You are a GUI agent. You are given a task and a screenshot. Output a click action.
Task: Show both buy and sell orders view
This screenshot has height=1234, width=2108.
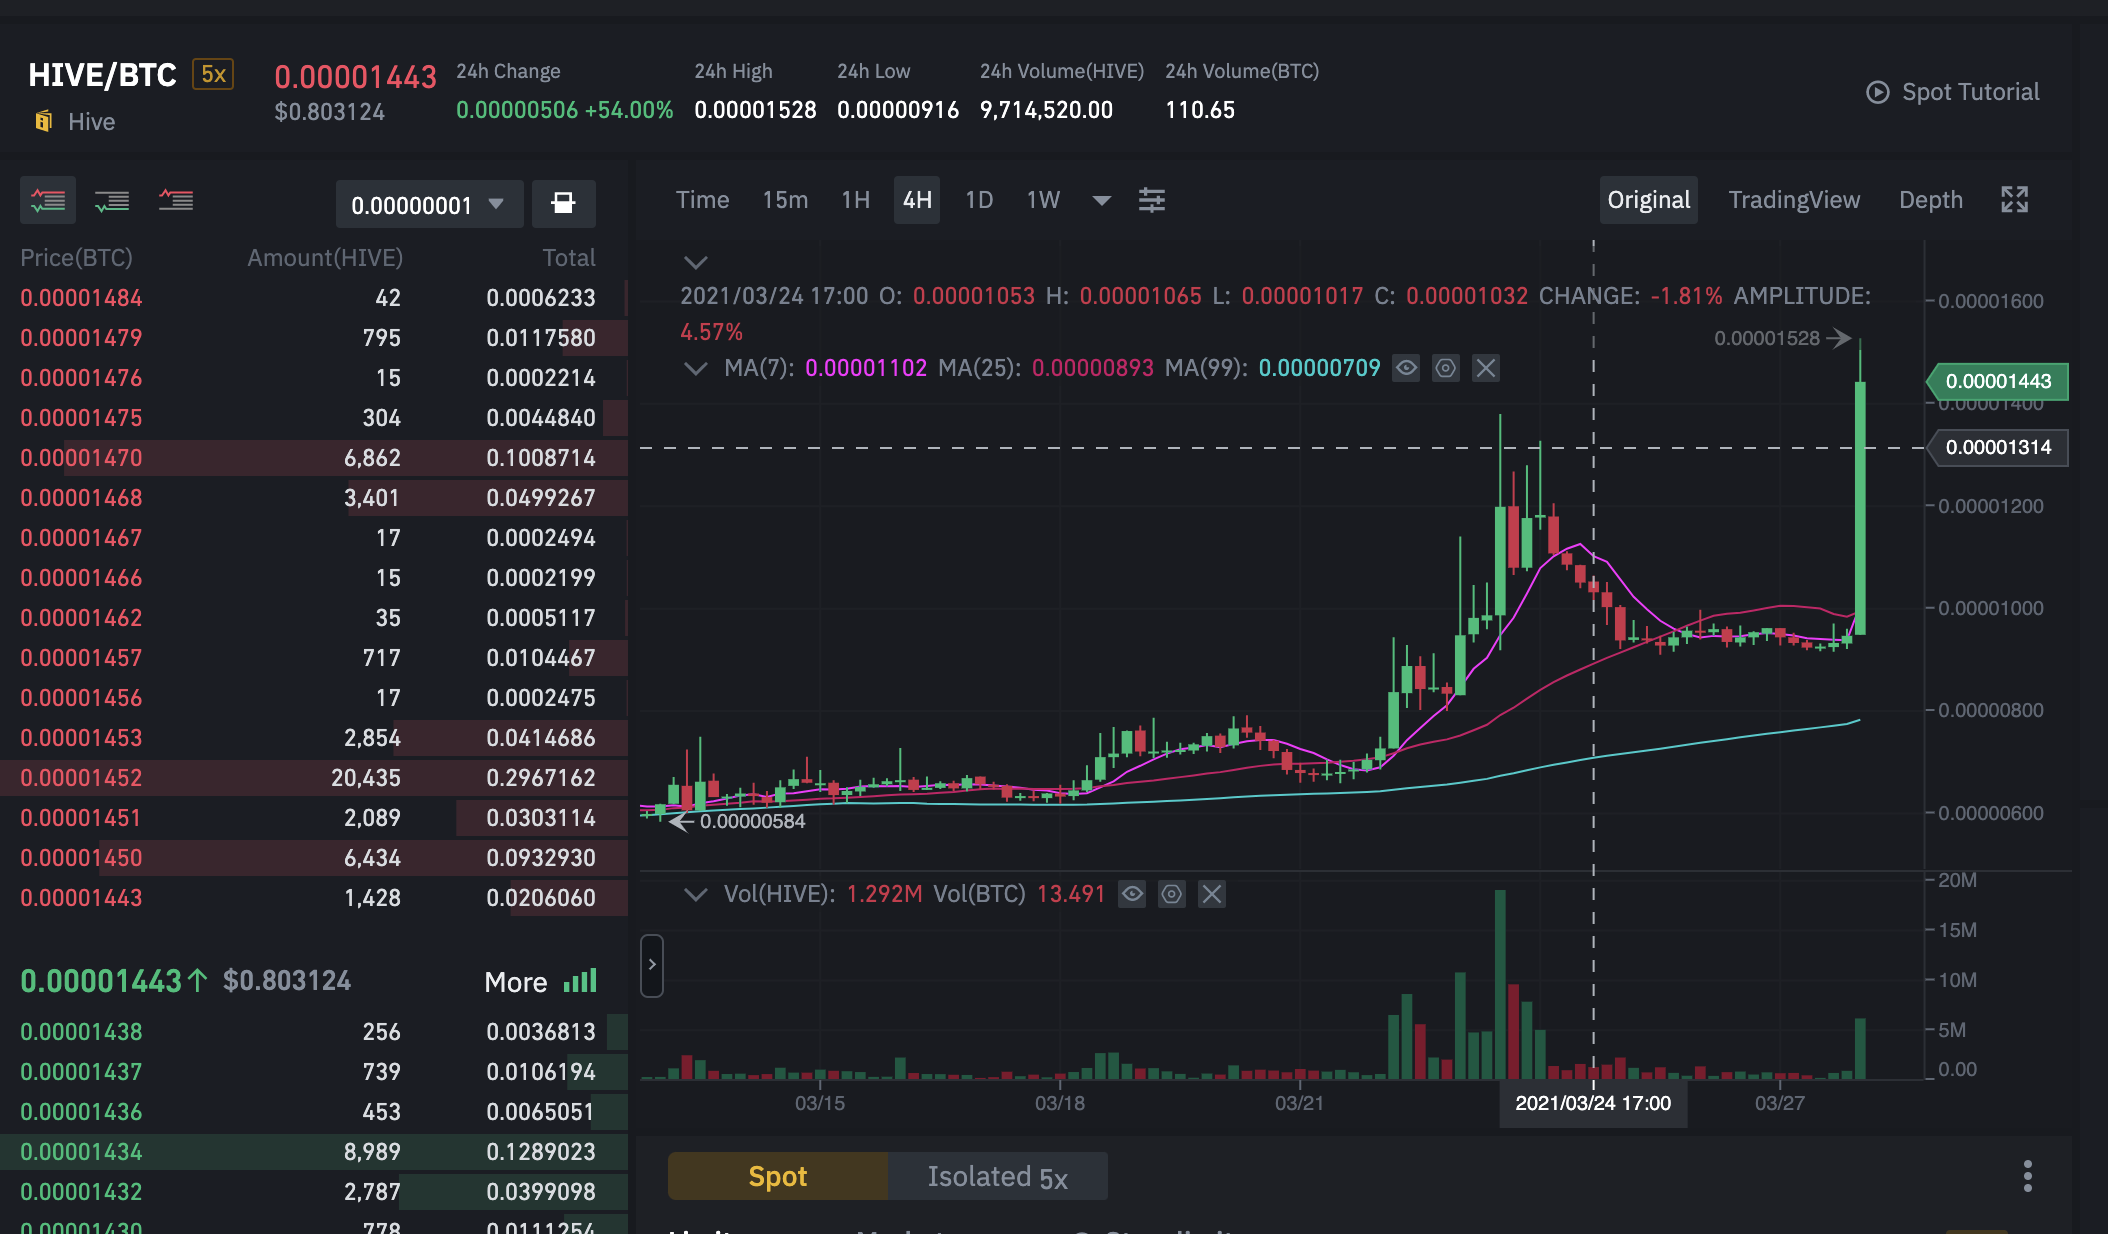47,201
